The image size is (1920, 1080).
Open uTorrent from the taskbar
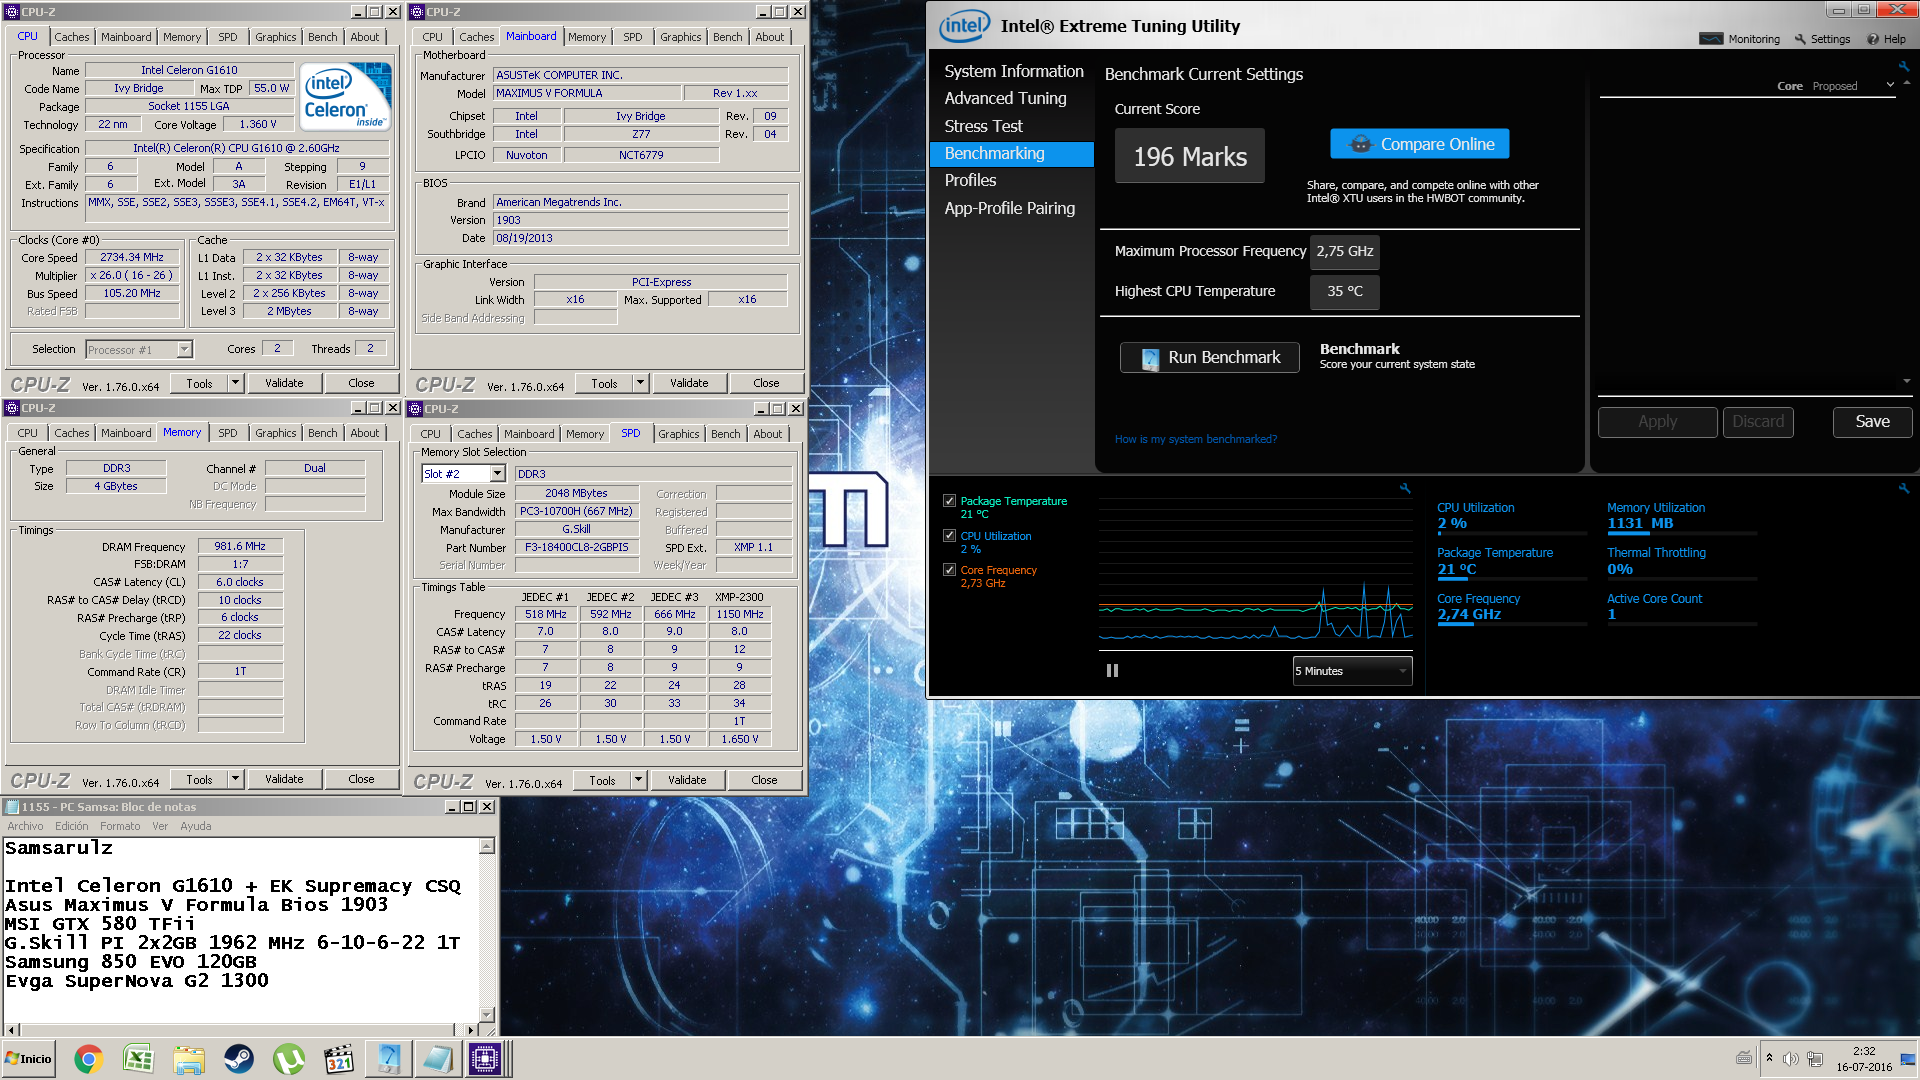(288, 1059)
